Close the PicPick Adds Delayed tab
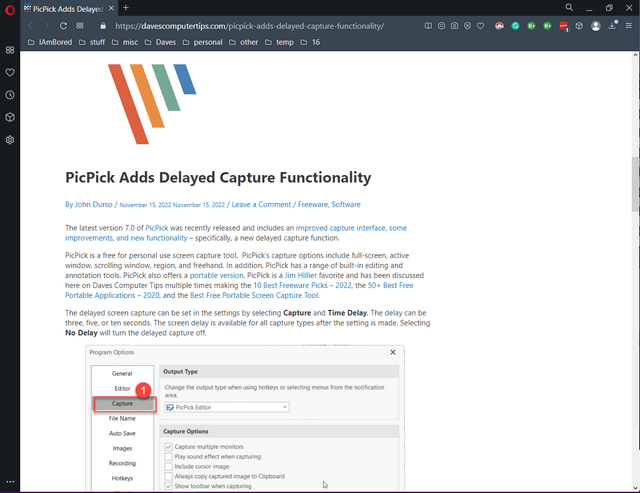 [111, 8]
